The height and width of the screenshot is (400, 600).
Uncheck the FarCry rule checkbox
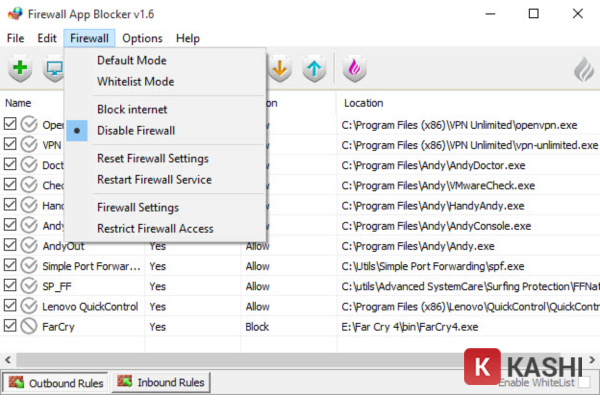click(x=11, y=326)
